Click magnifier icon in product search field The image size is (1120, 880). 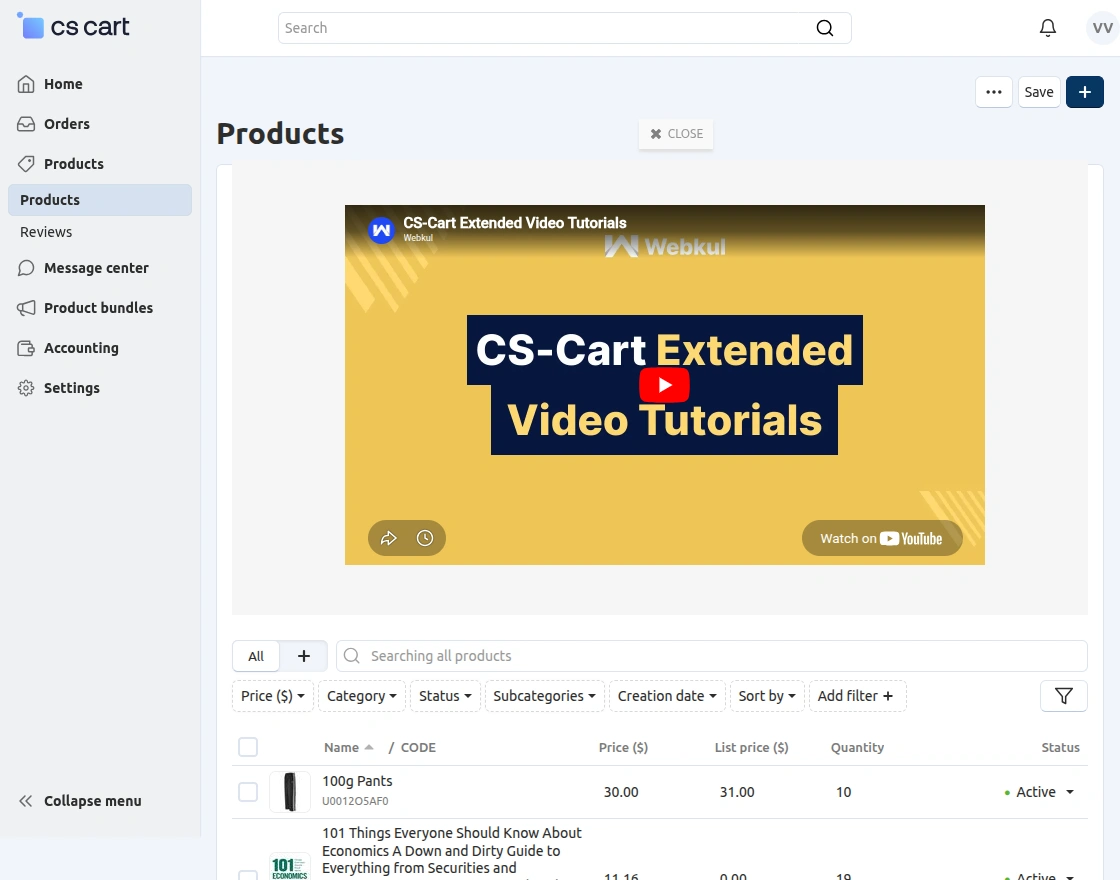pyautogui.click(x=351, y=656)
